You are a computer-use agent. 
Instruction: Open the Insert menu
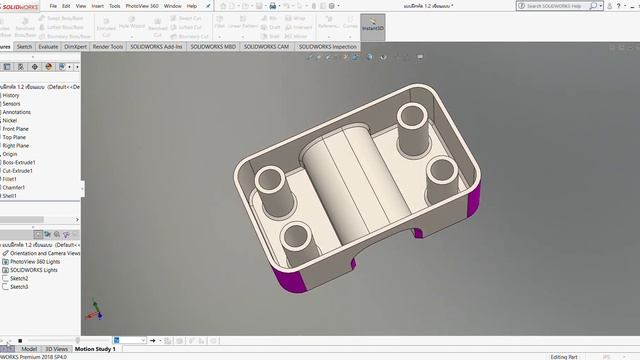pos(97,6)
